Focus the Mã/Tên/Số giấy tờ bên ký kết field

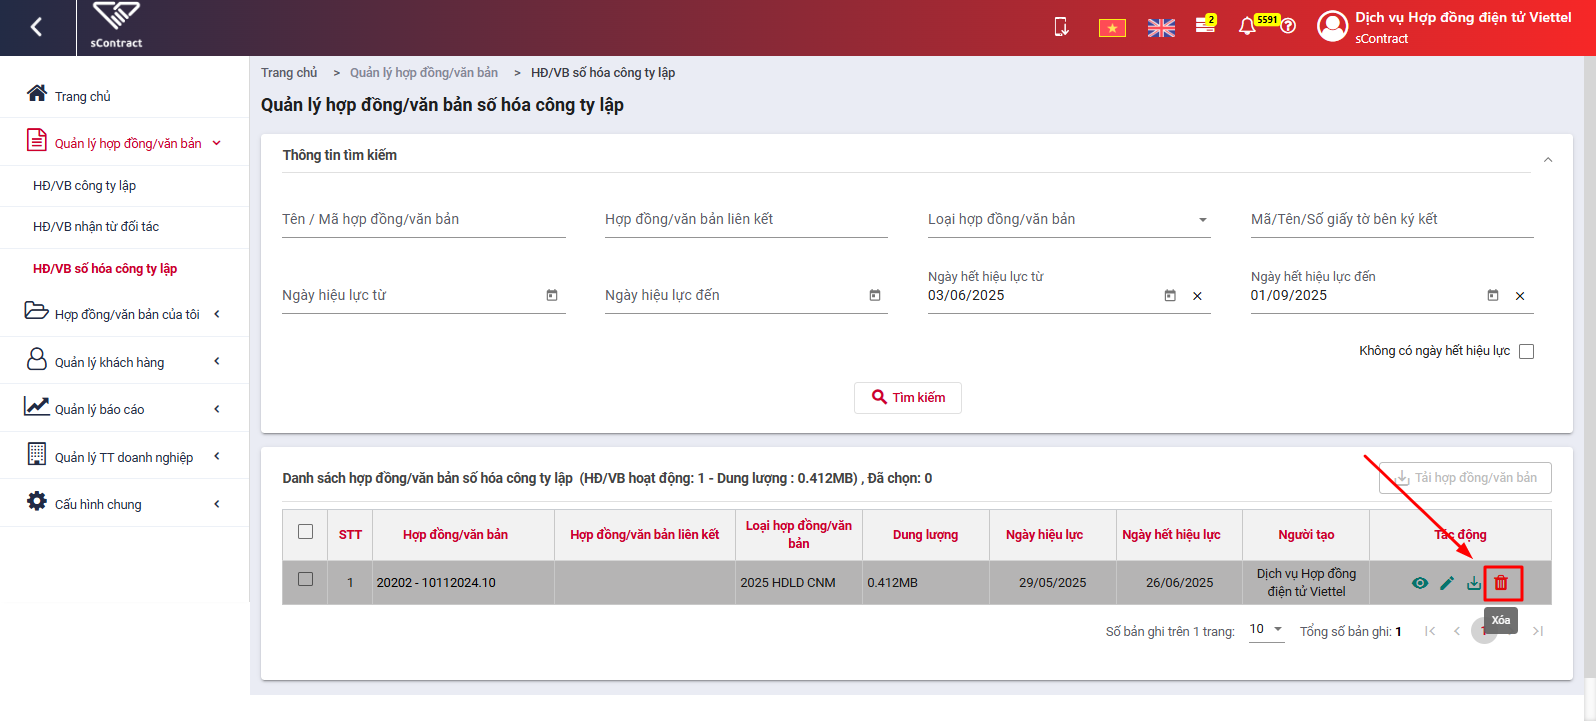[1392, 220]
